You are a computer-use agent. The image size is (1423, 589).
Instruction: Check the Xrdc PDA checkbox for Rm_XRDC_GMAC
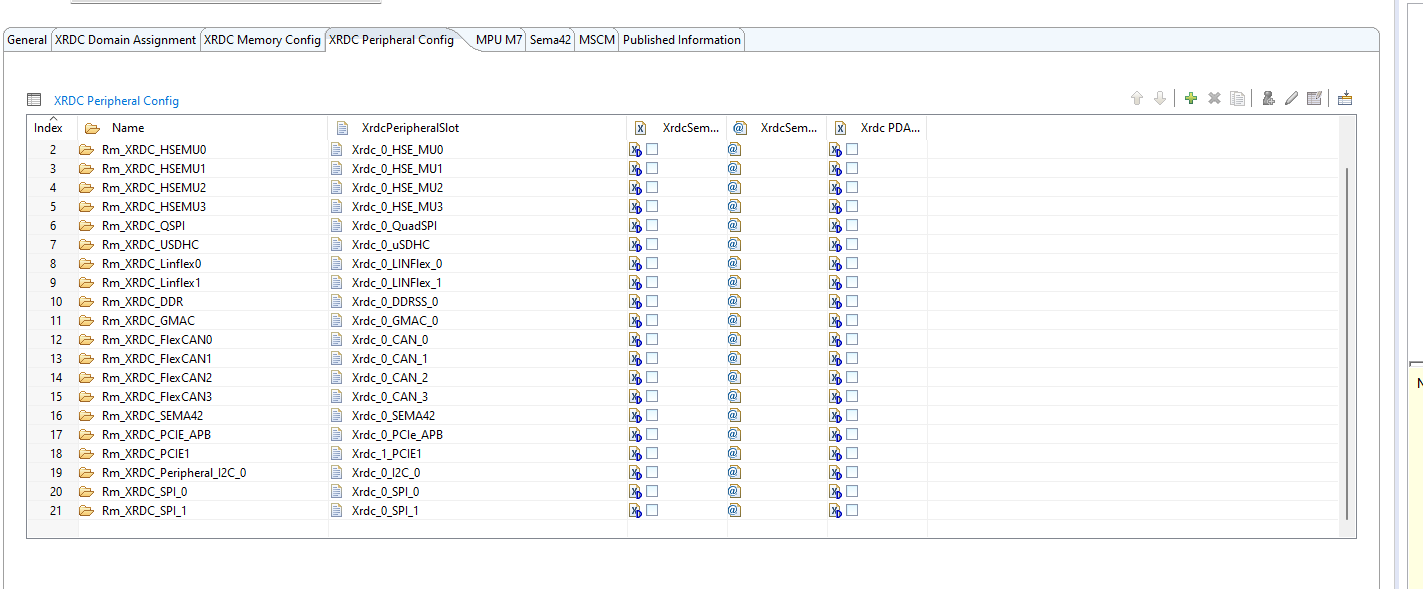851,320
